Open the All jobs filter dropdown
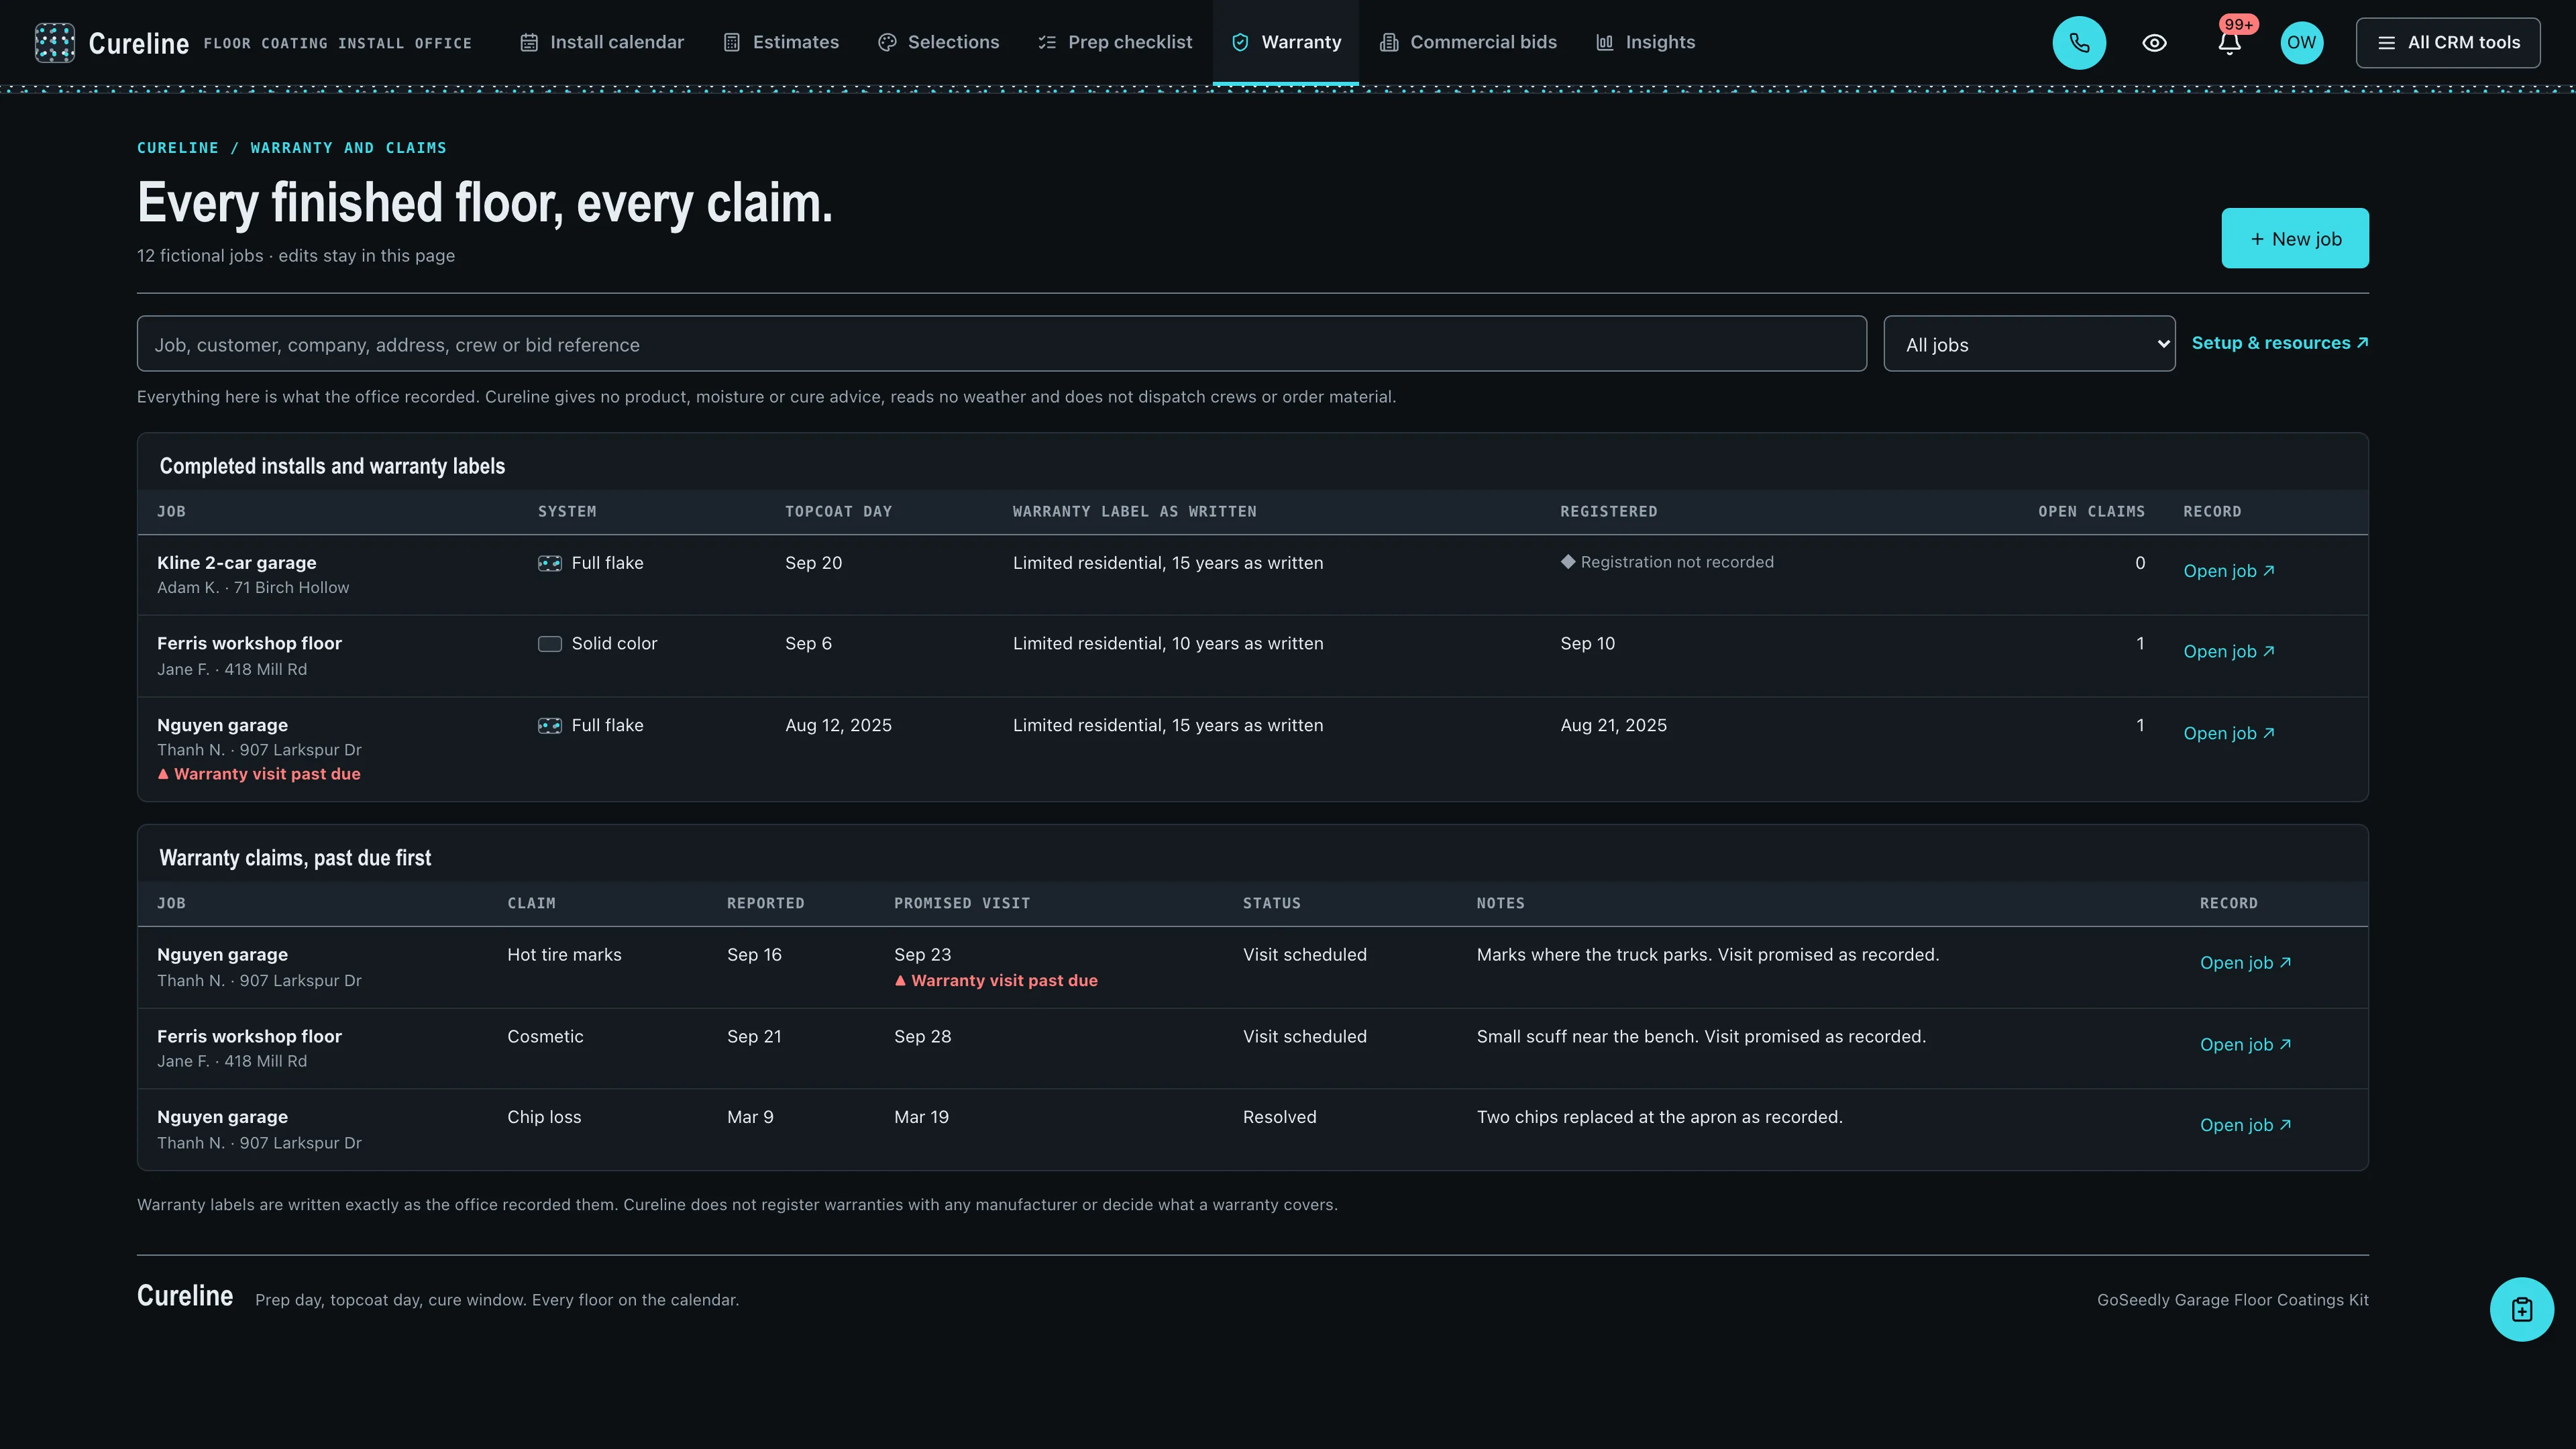Screen dimensions: 2576x1449 point(2029,344)
